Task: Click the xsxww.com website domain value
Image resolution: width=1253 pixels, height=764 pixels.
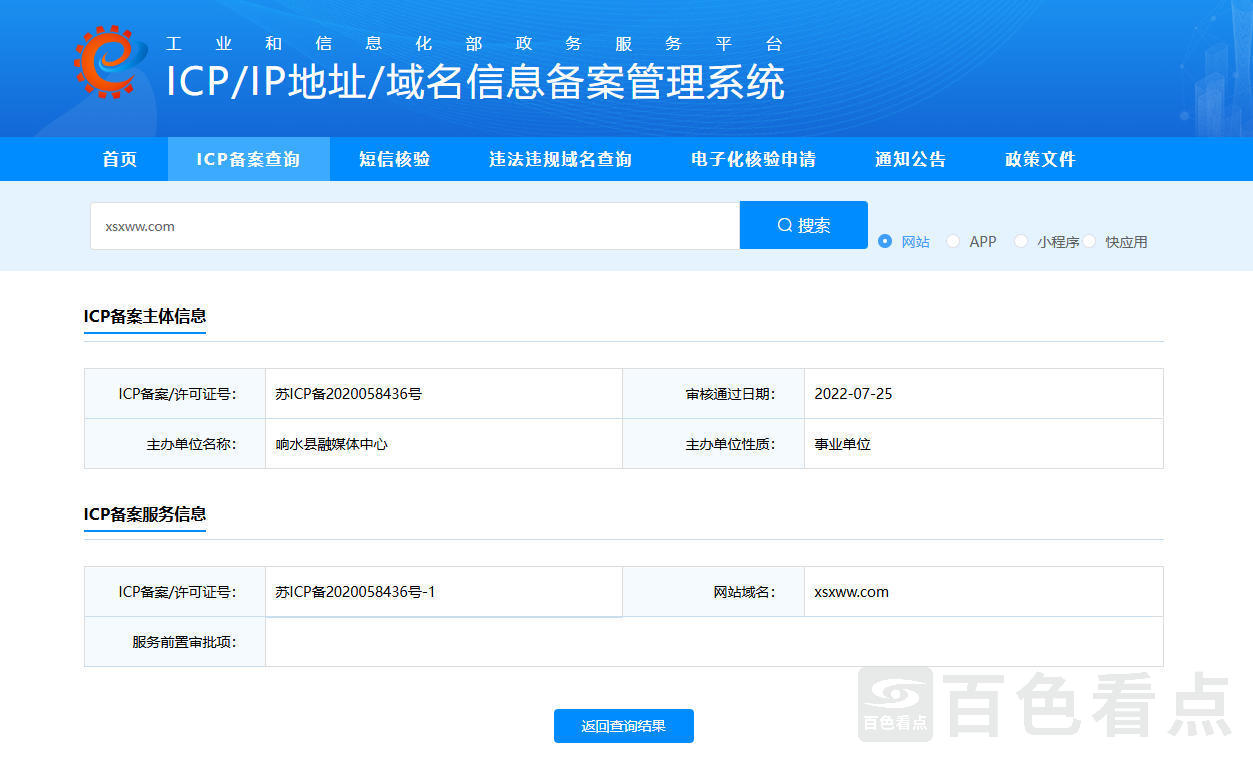Action: pos(851,592)
